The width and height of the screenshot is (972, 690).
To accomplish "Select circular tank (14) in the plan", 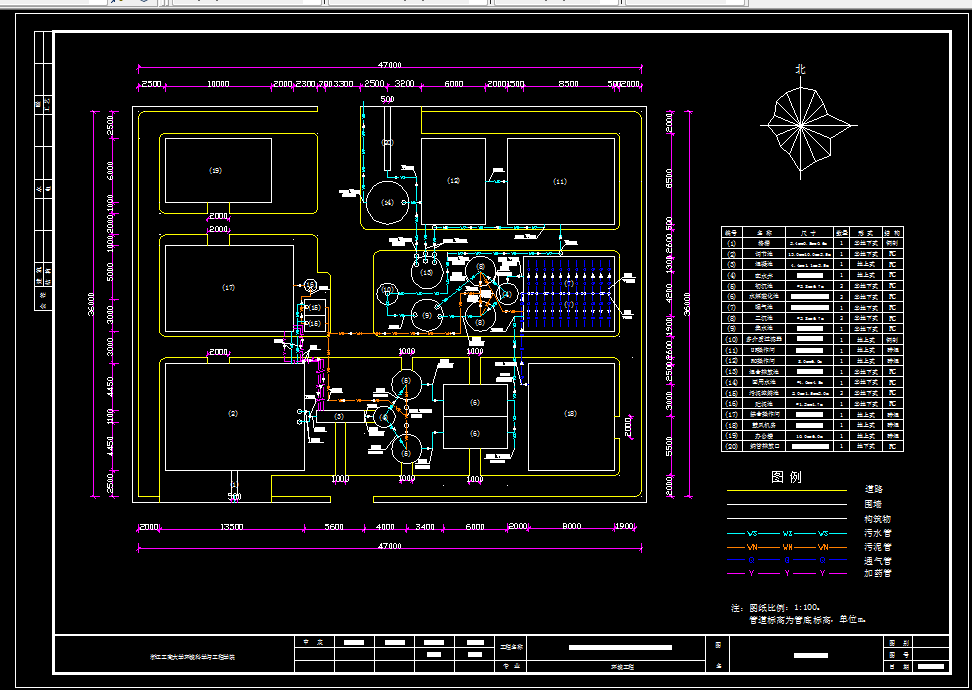I will click(x=386, y=202).
